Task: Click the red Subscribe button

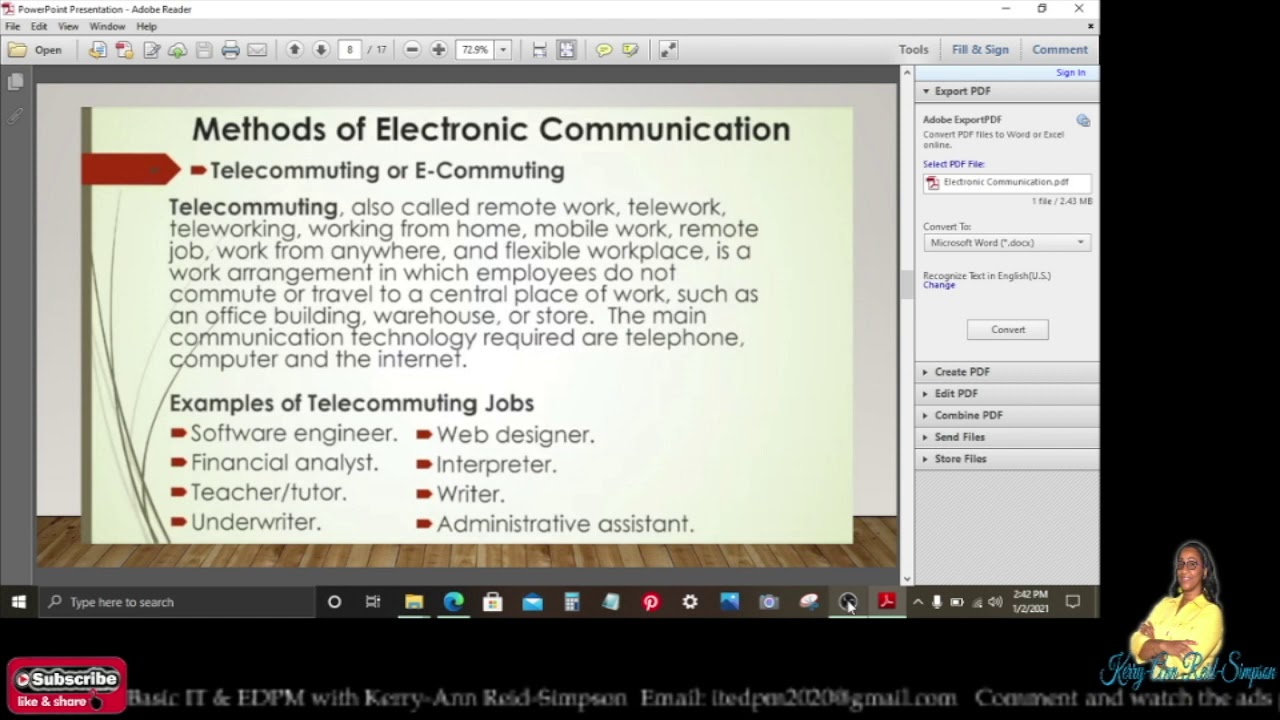Action: coord(67,685)
